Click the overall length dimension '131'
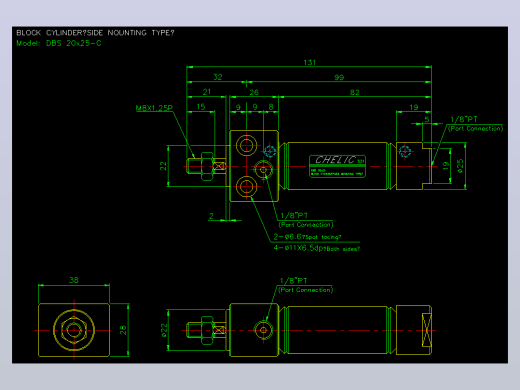 [309, 62]
